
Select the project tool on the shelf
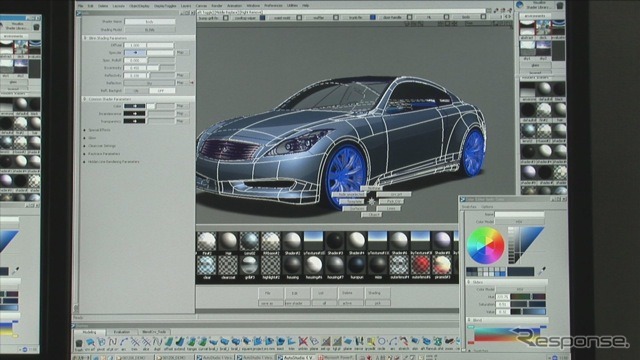click(x=258, y=342)
